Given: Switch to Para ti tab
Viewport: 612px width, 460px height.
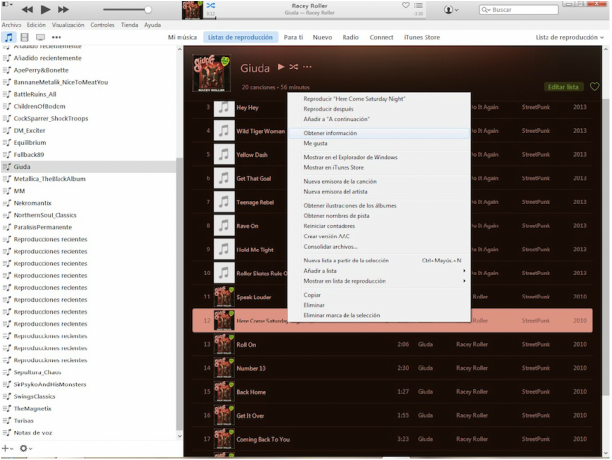Looking at the screenshot, I should click(293, 37).
